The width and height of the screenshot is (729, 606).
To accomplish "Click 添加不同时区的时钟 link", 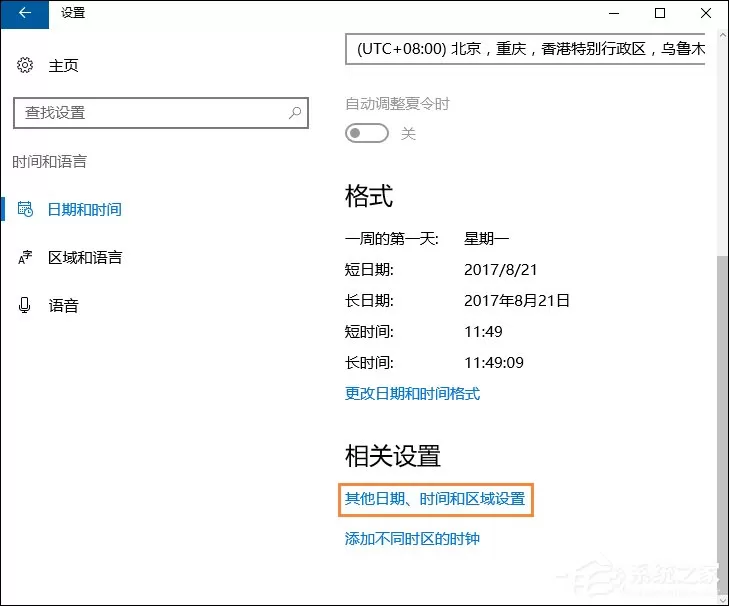I will 412,539.
